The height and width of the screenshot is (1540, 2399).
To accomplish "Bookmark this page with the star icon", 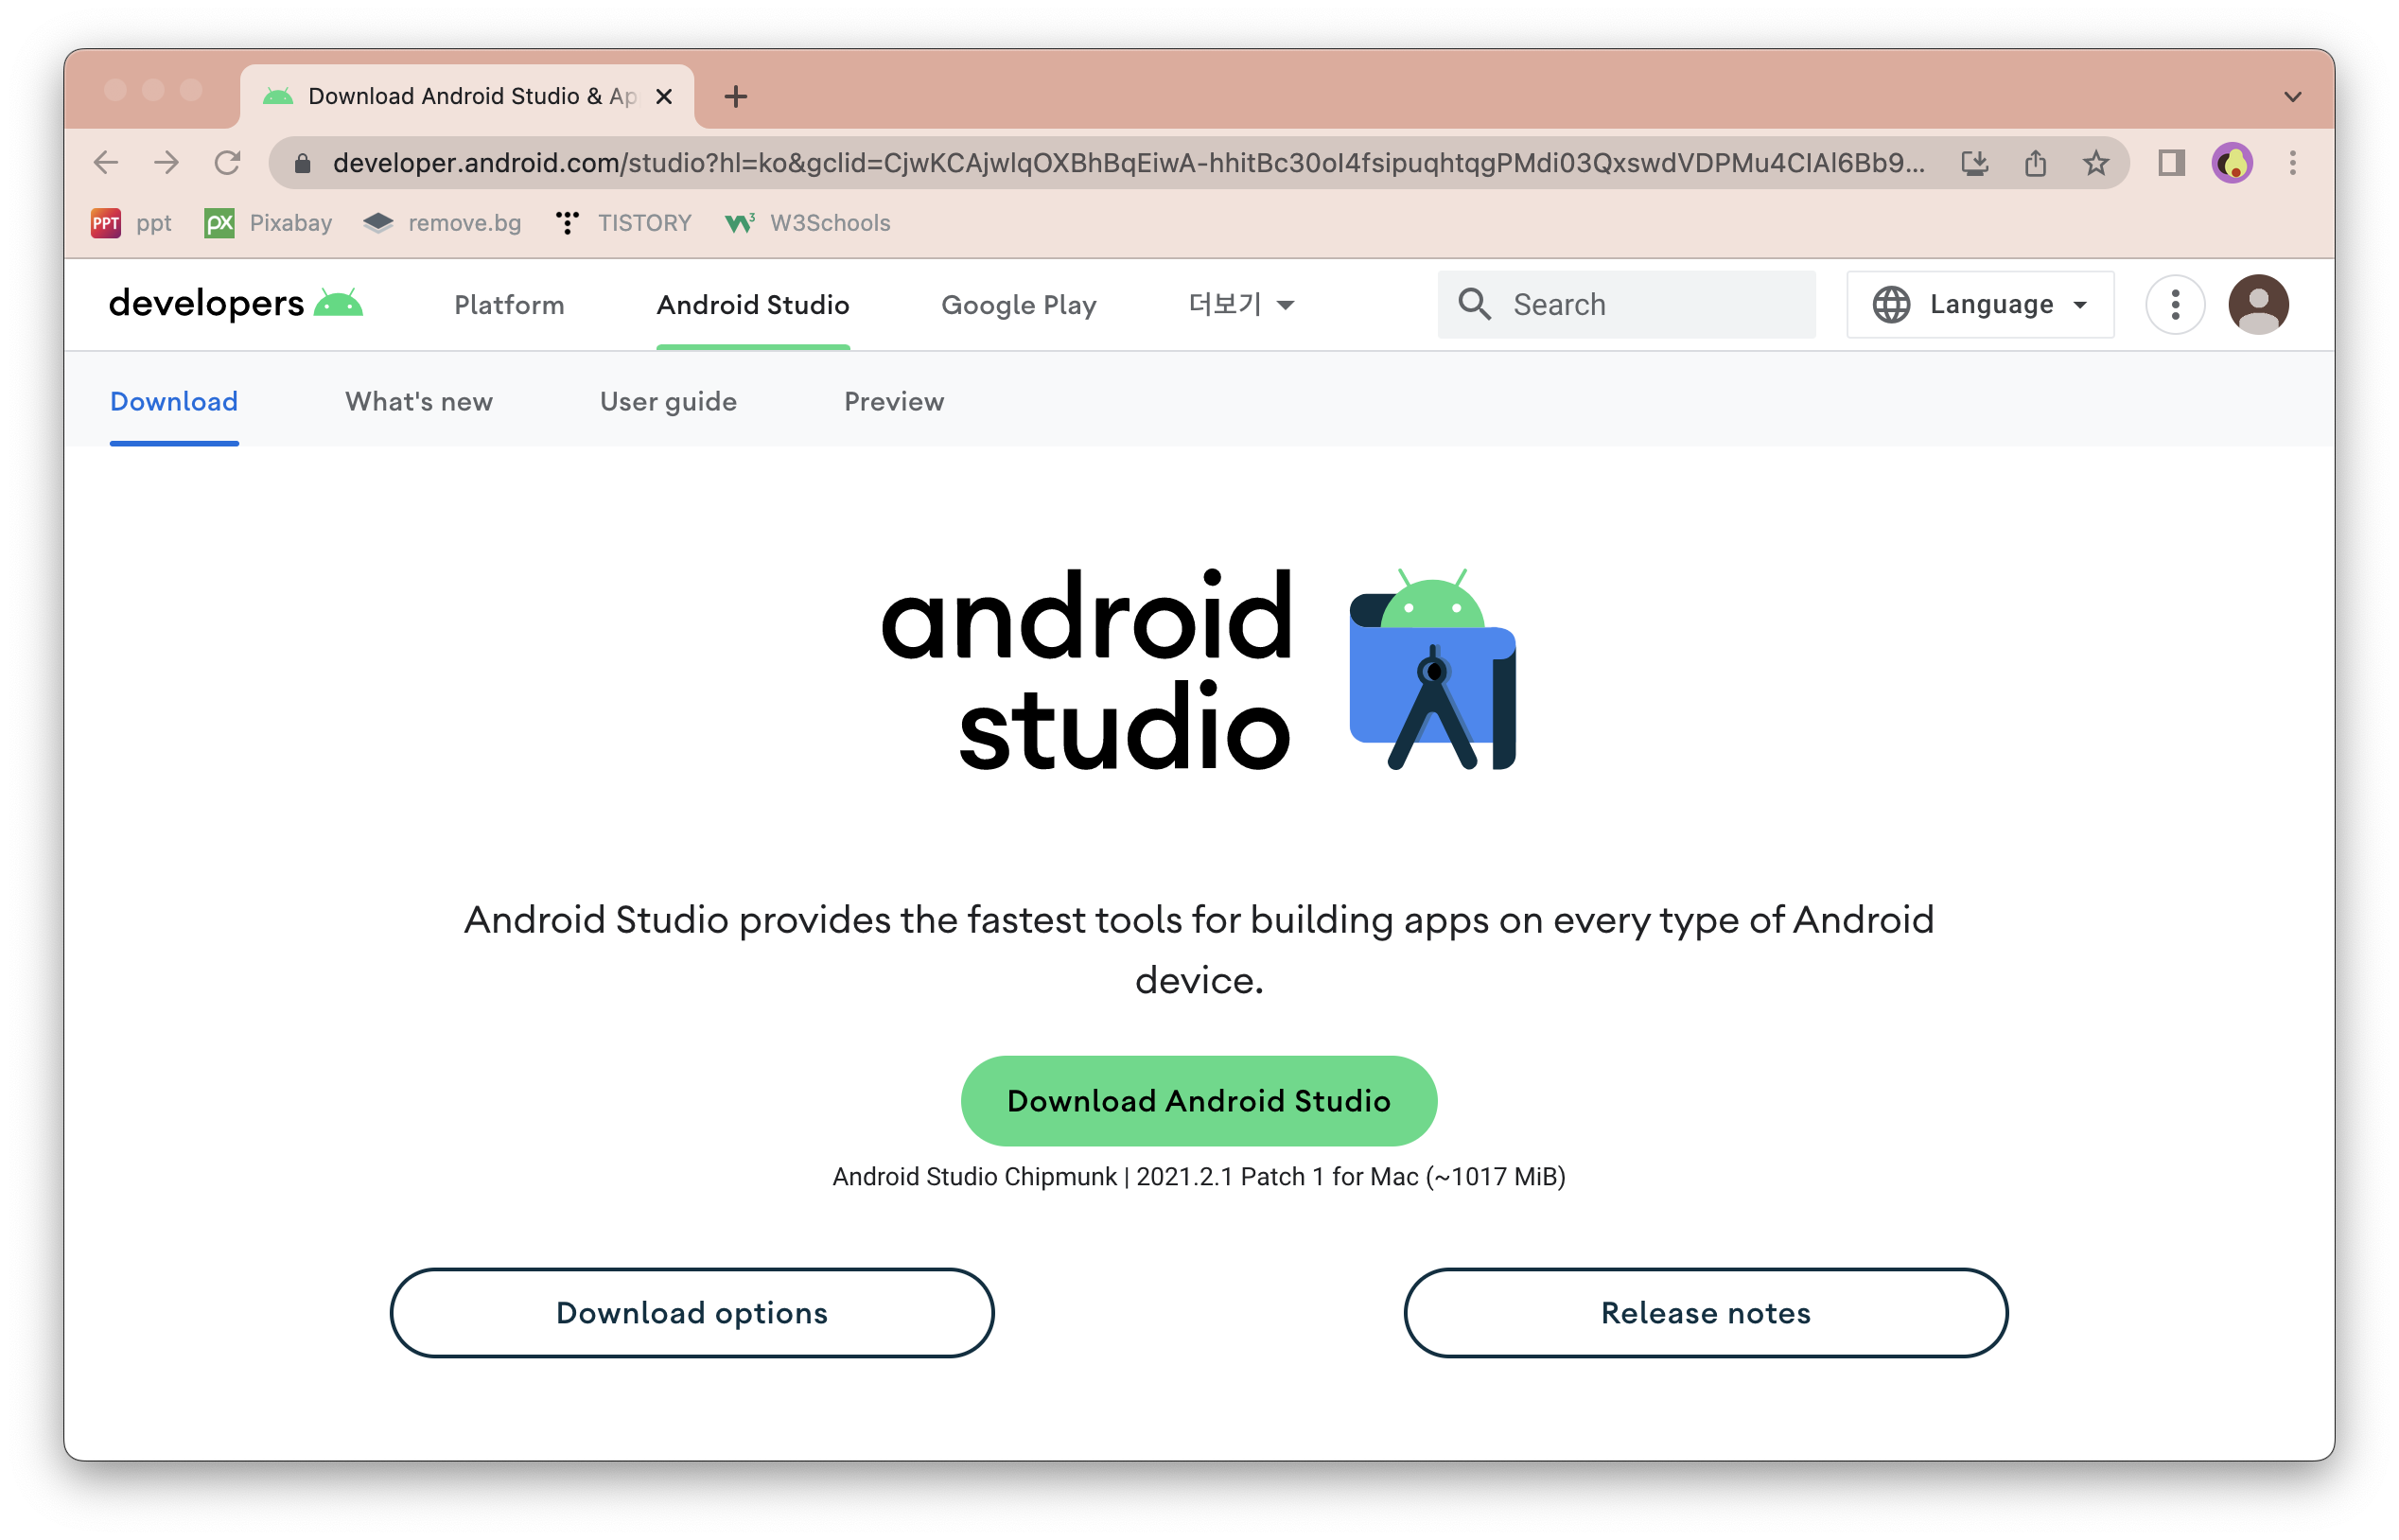I will (x=2096, y=163).
